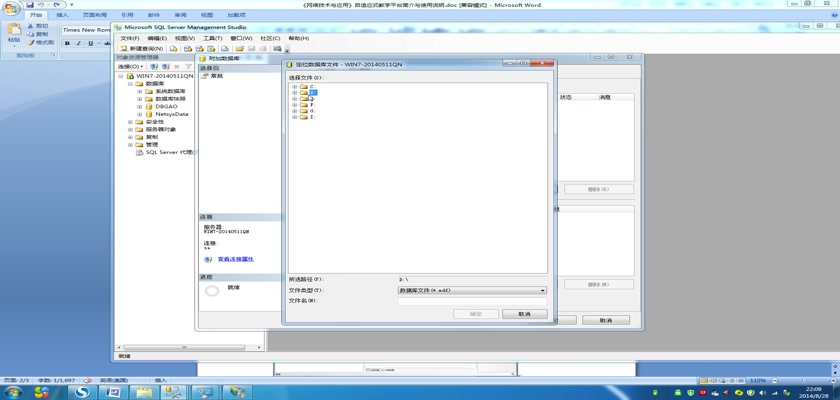Select the 管理 (Management) tree item
Viewport: 840px width, 400px height.
click(x=152, y=145)
